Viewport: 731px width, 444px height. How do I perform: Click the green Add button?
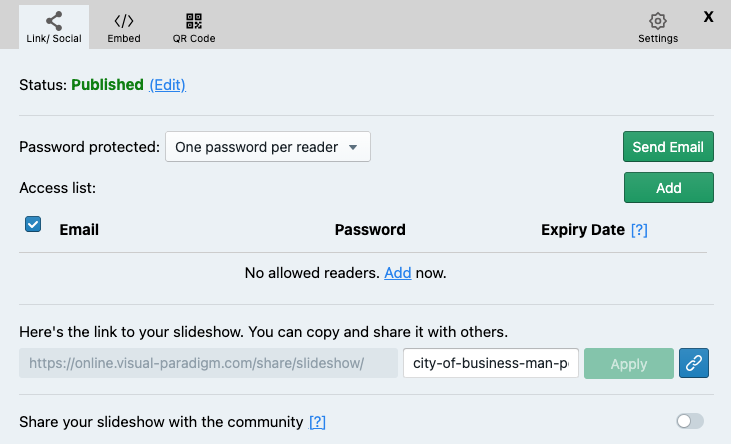(668, 188)
